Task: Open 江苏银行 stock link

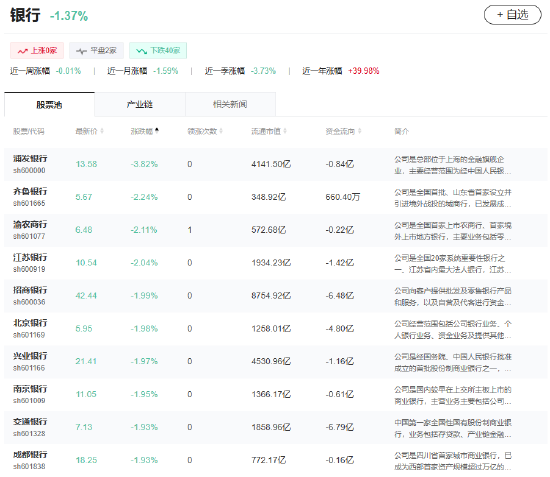Action: click(30, 257)
